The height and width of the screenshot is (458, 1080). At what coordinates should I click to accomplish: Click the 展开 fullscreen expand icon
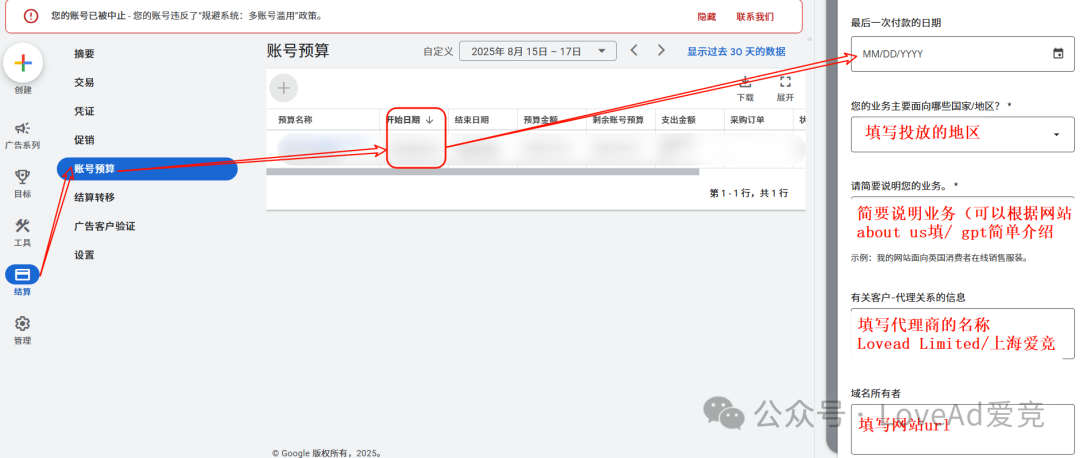pyautogui.click(x=785, y=84)
